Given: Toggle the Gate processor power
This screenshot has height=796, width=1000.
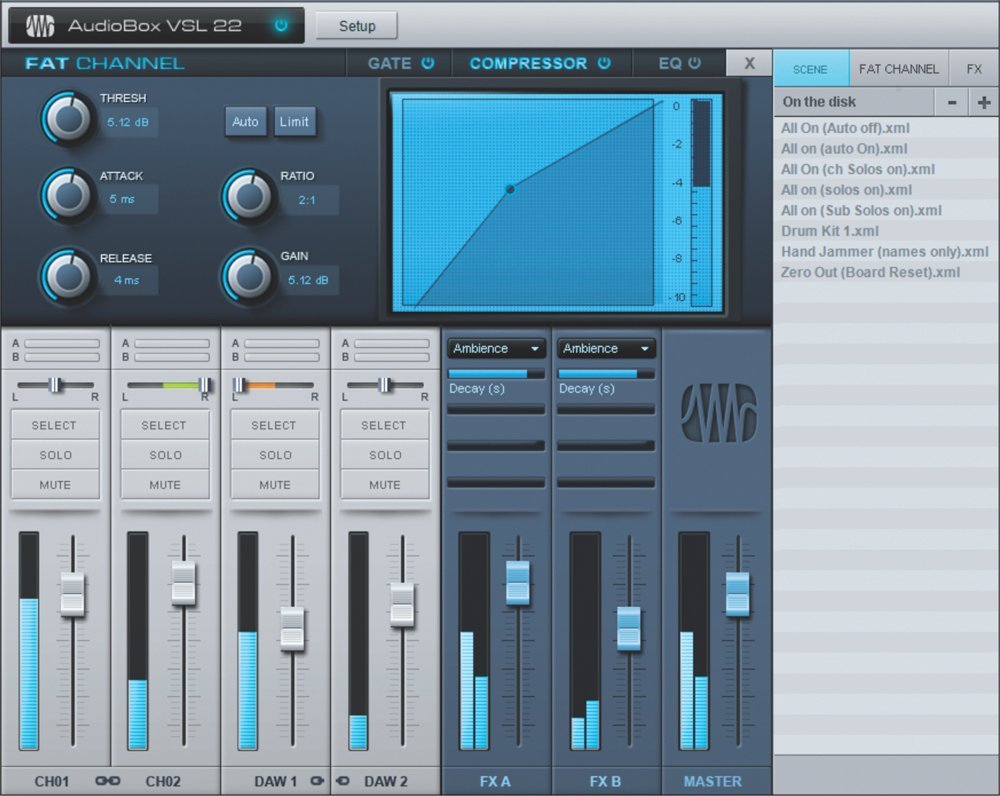Looking at the screenshot, I should click(427, 62).
